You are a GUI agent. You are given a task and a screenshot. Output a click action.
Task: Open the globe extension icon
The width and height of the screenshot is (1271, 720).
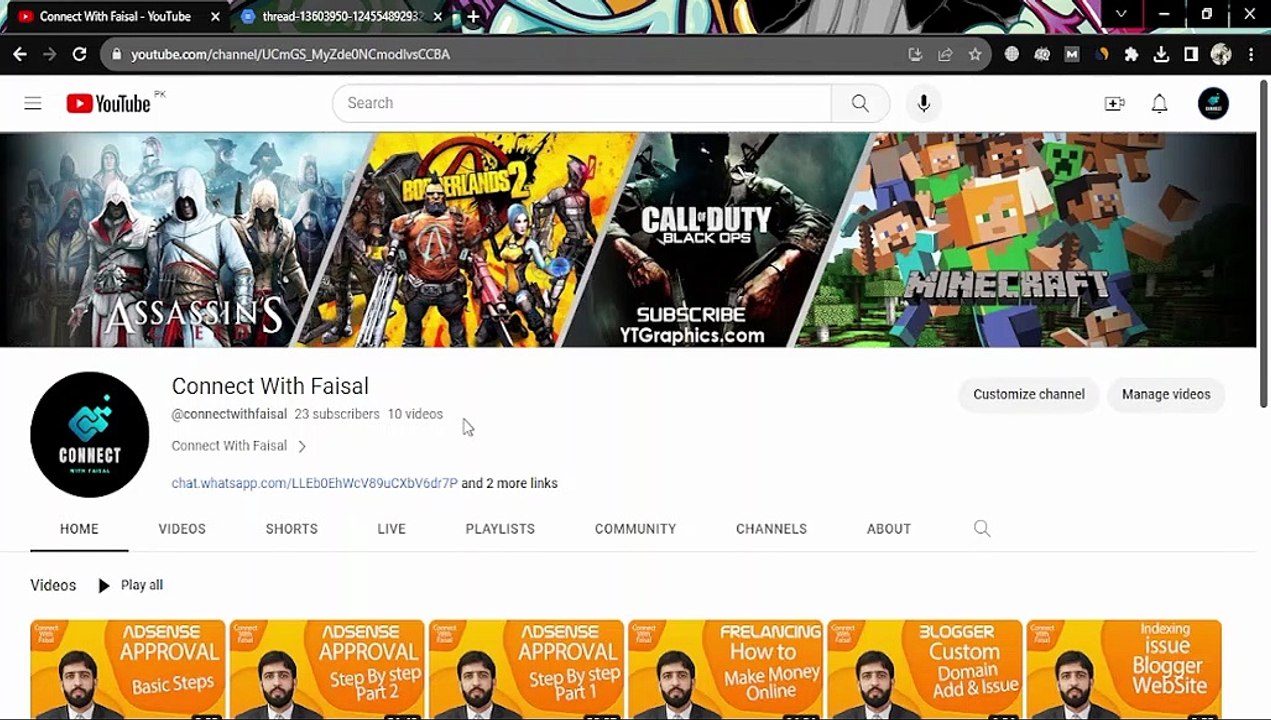[x=1012, y=54]
